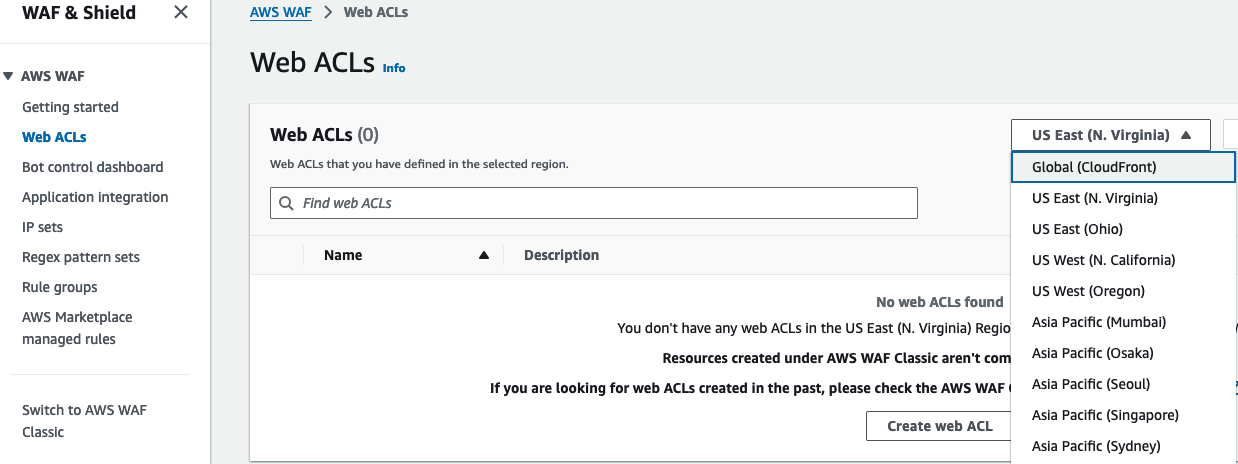This screenshot has height=464, width=1238.
Task: Choose US West (N. California) region
Action: (x=1124, y=260)
